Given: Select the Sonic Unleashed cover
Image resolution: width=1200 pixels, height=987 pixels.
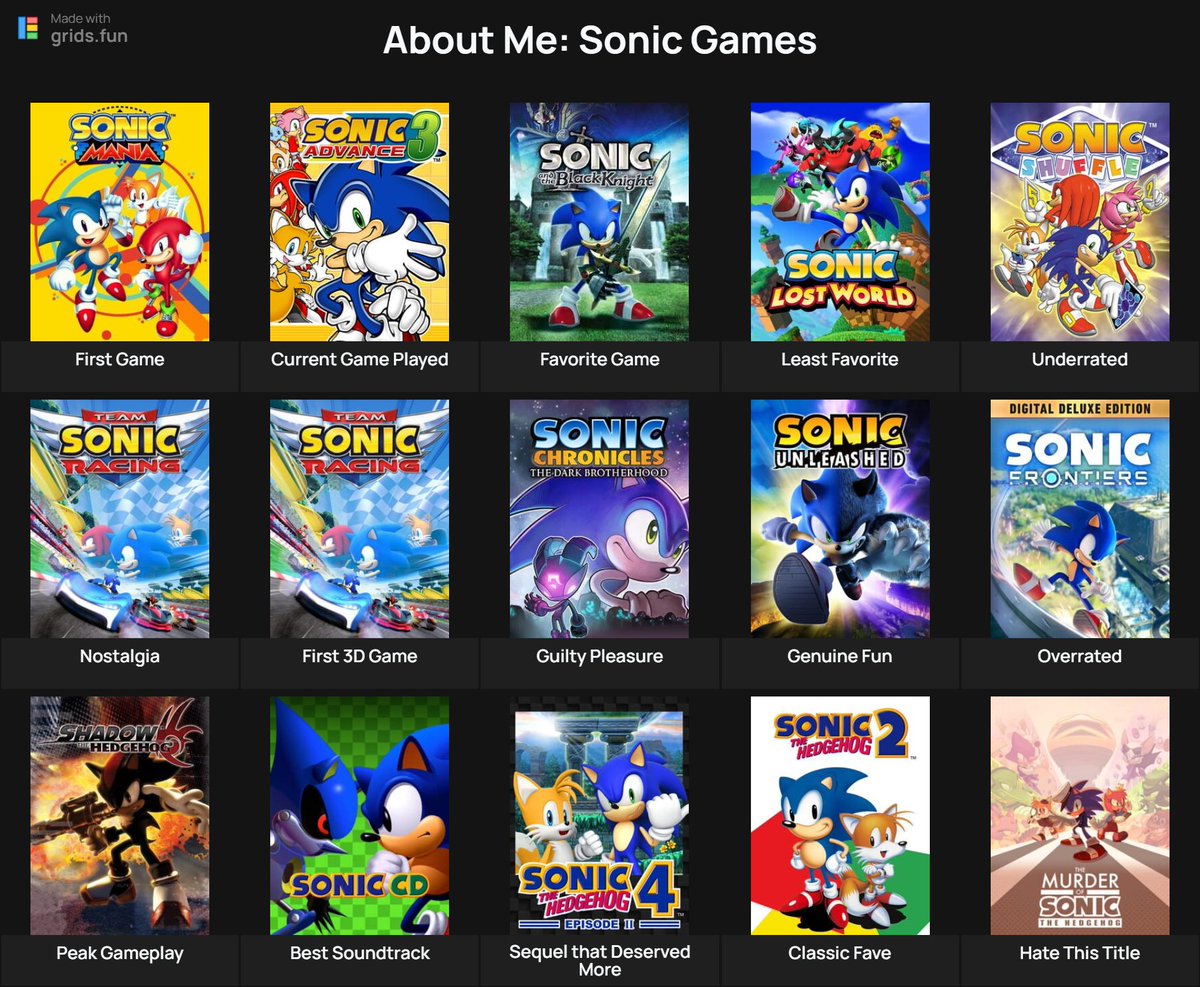Looking at the screenshot, I should pos(840,519).
